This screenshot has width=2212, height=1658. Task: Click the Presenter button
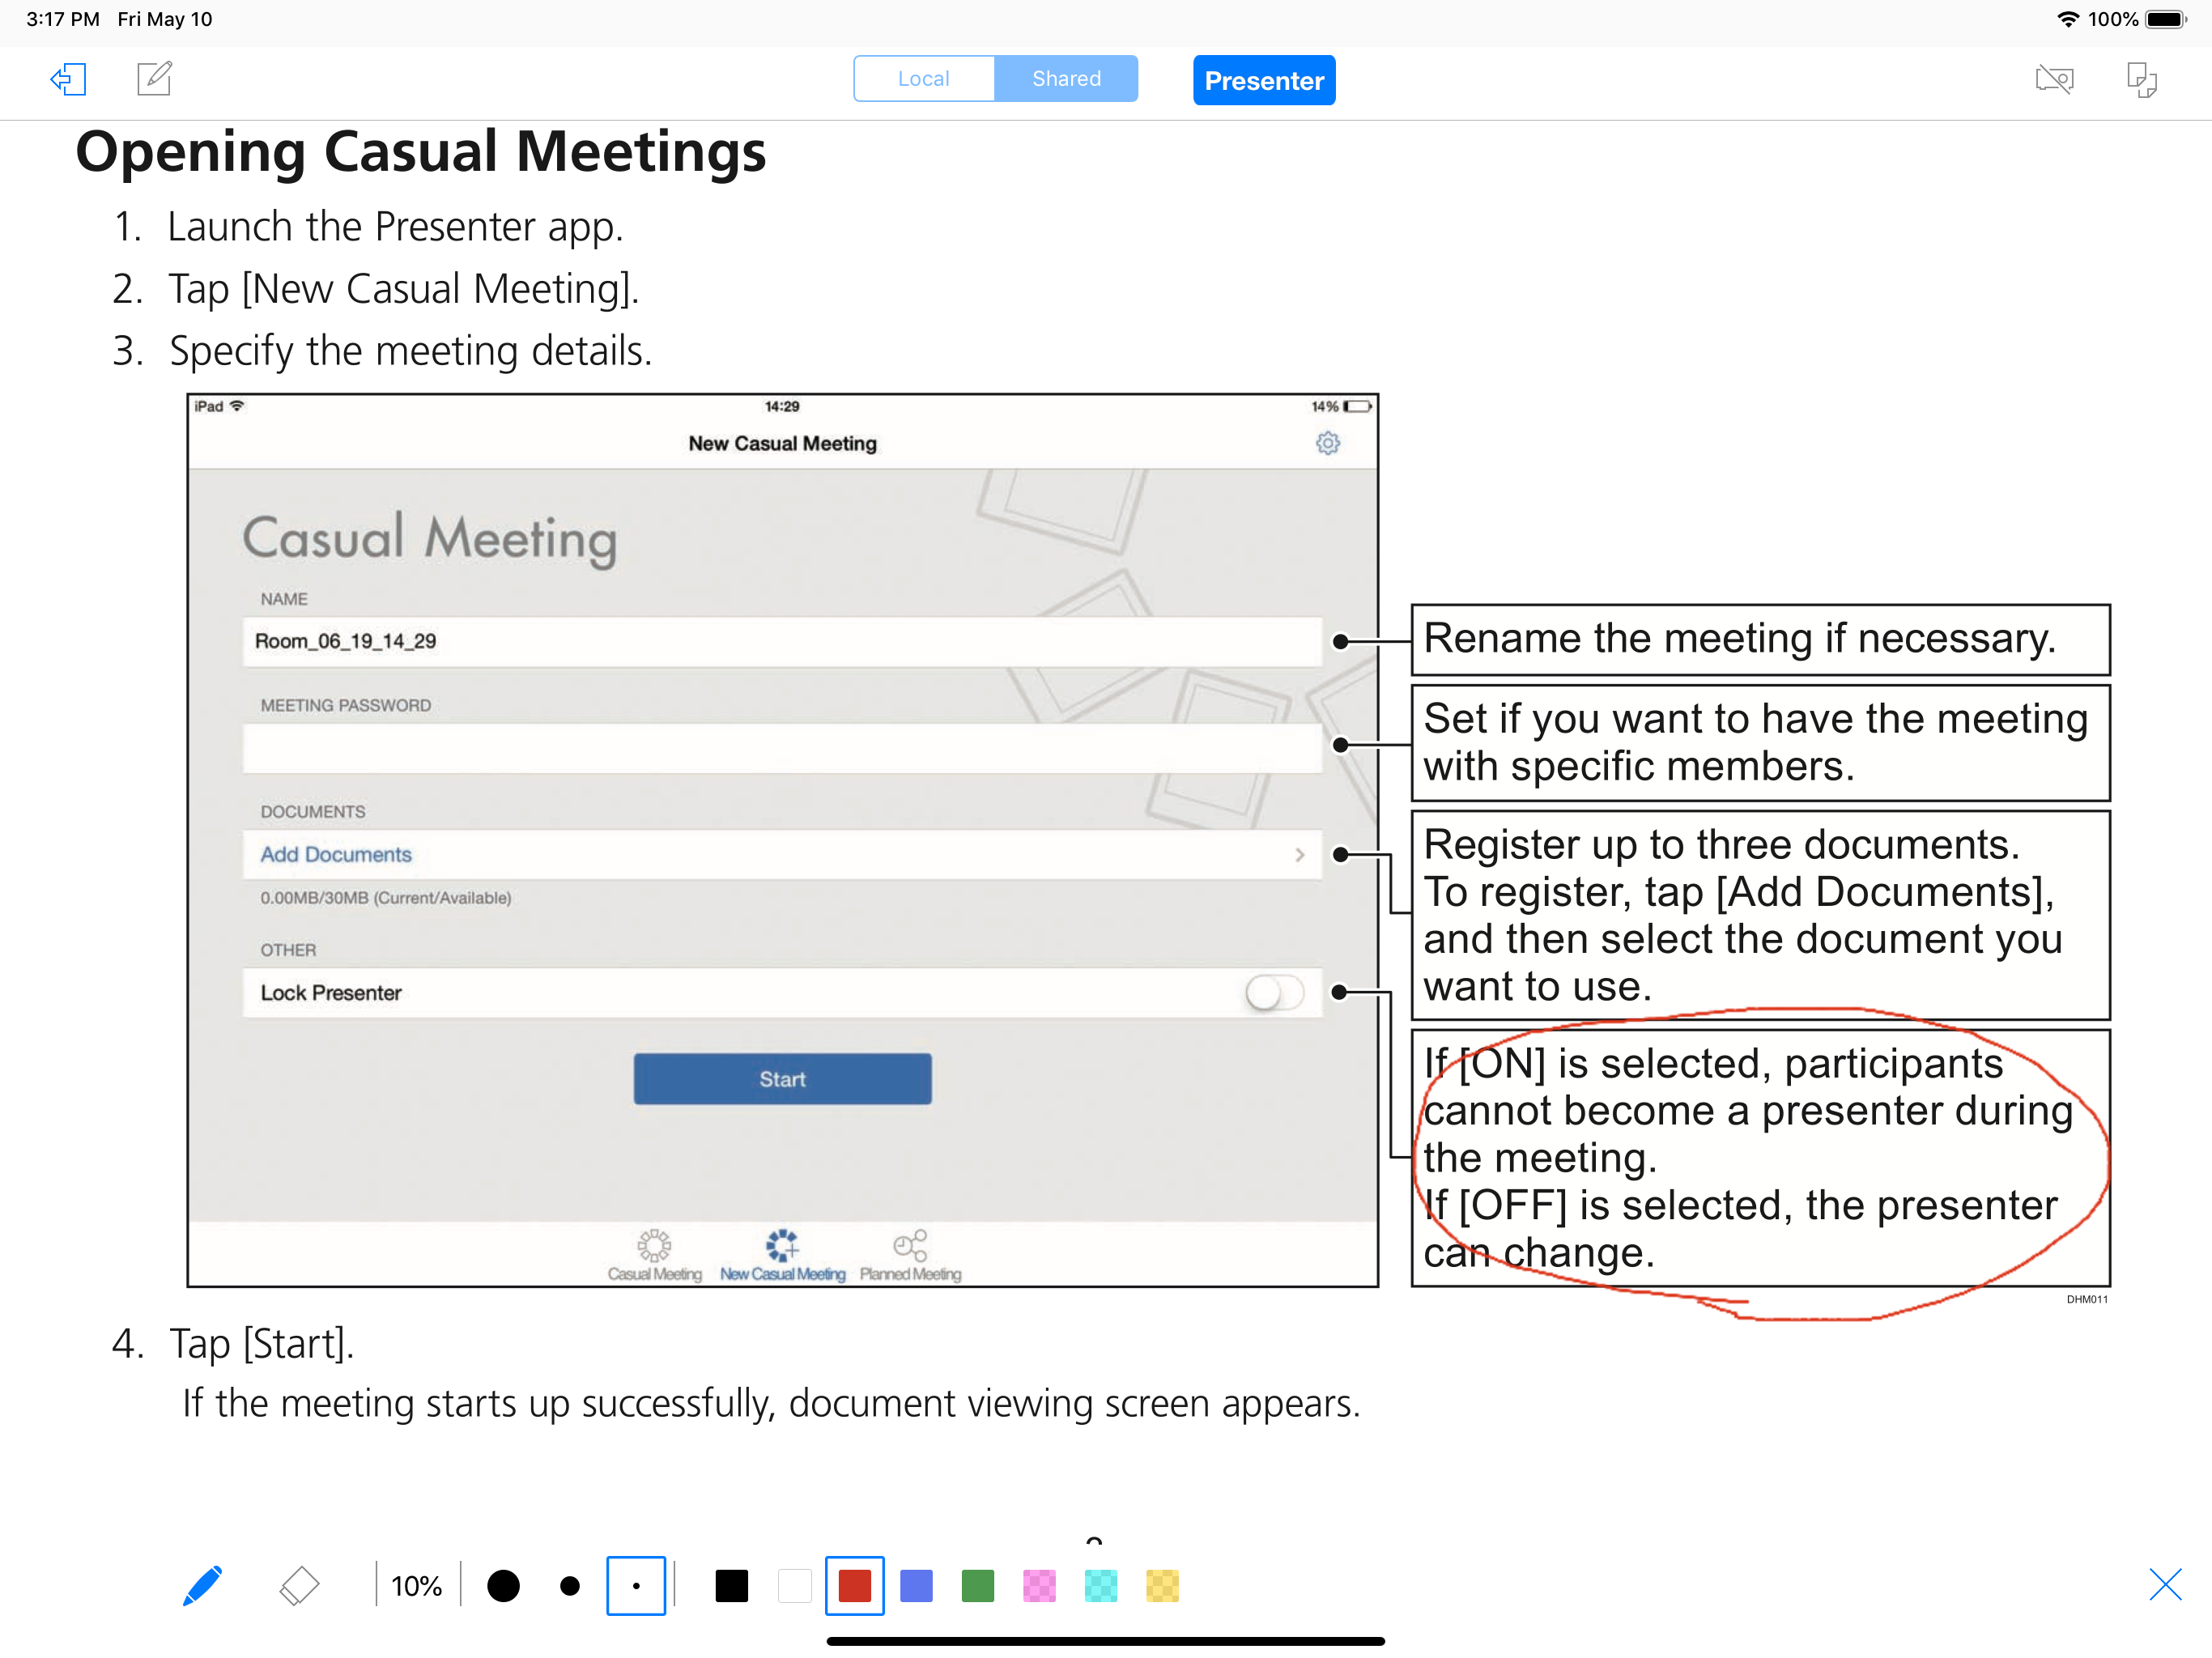[x=1264, y=80]
